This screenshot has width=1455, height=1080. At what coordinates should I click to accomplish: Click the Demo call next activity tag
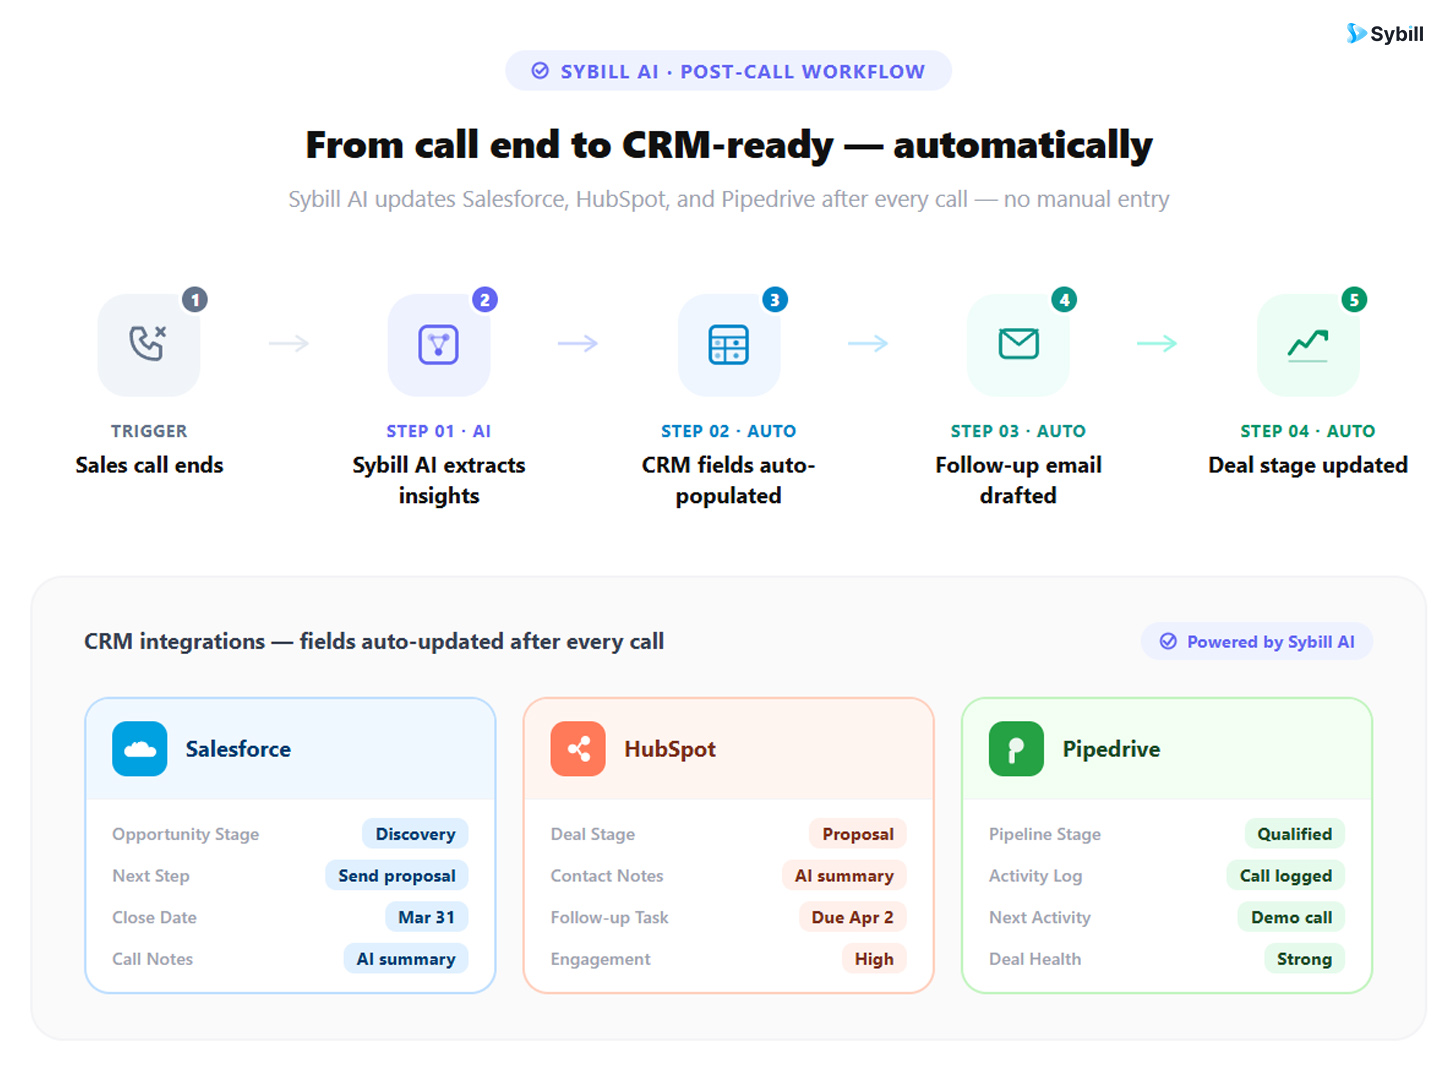[1291, 917]
